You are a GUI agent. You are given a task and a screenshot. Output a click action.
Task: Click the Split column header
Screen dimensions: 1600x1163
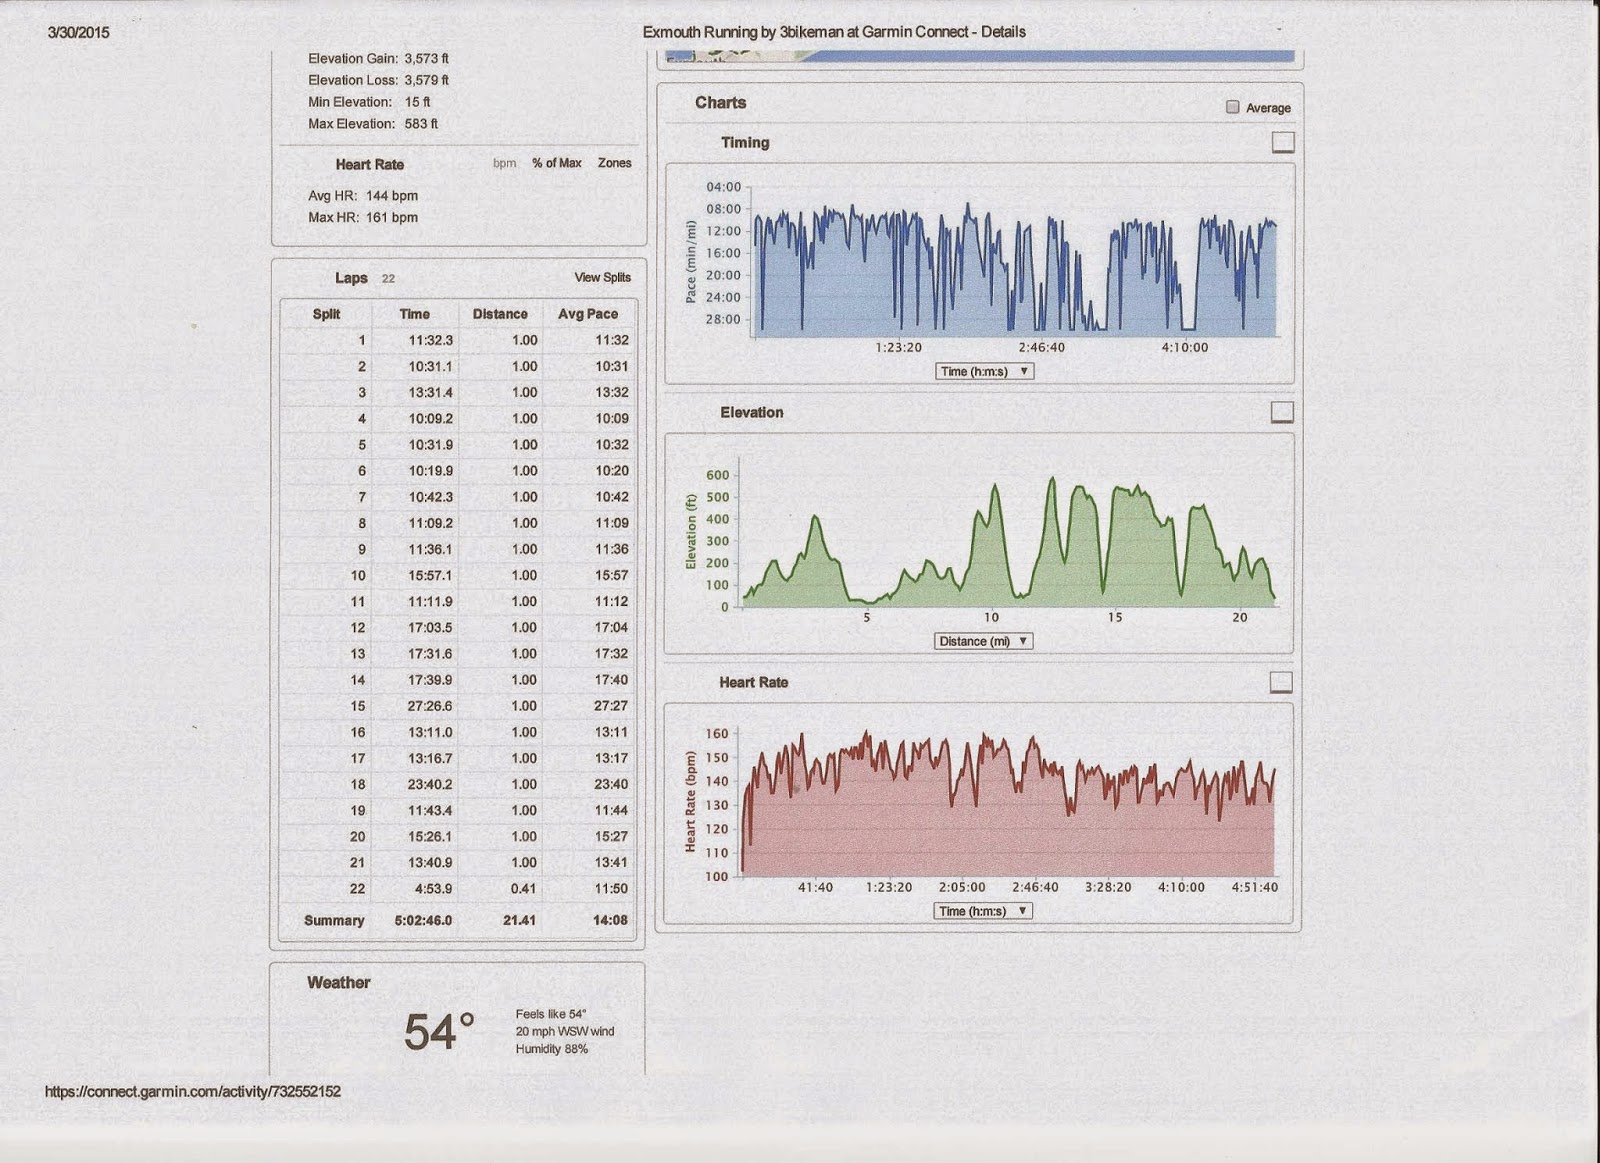coord(326,314)
